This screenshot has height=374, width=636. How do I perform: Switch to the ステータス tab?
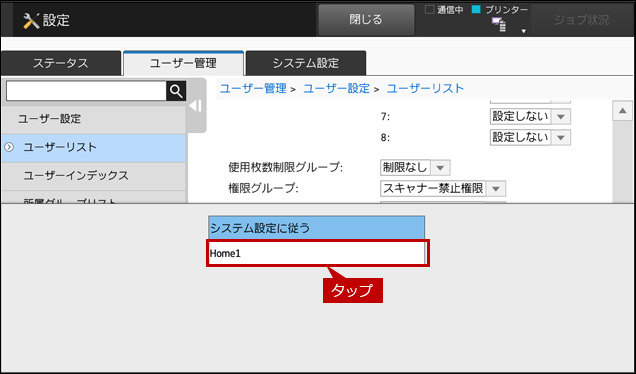pyautogui.click(x=61, y=63)
